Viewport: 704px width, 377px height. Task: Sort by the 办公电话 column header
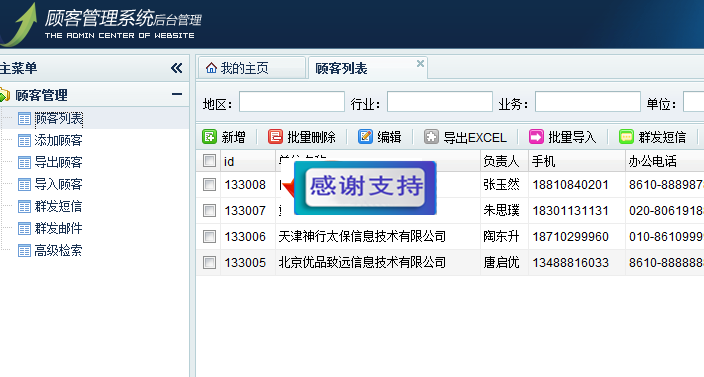[x=665, y=161]
